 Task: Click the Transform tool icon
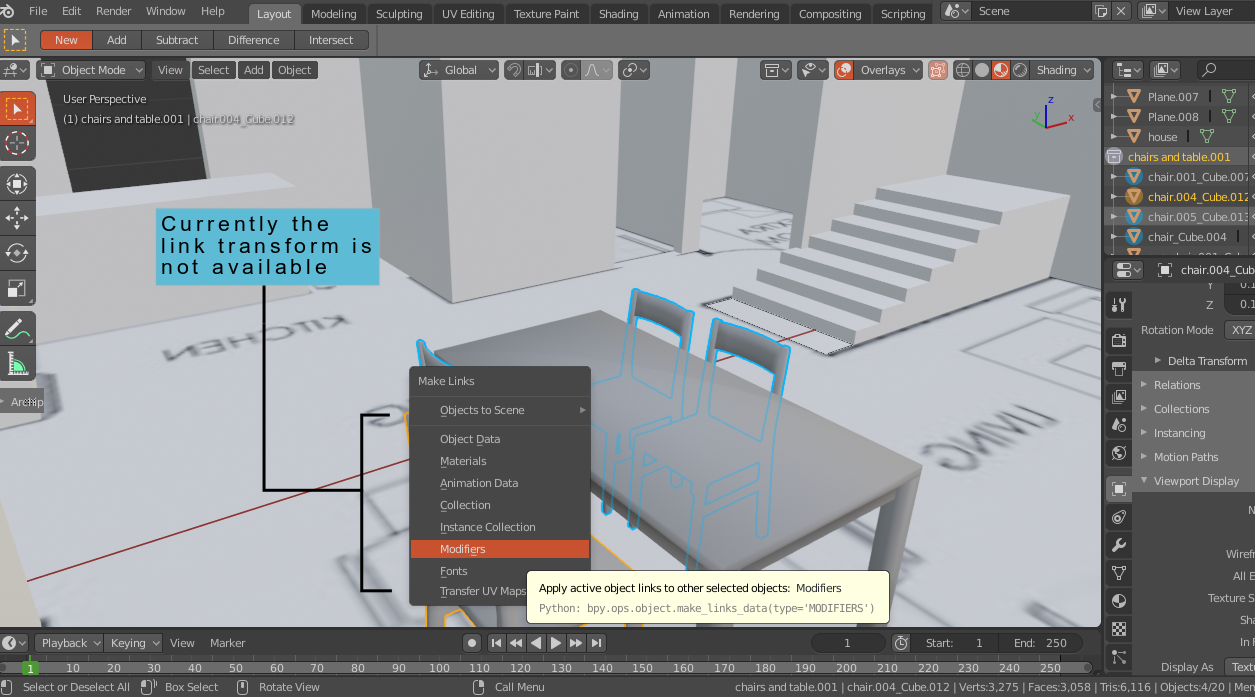(x=17, y=183)
